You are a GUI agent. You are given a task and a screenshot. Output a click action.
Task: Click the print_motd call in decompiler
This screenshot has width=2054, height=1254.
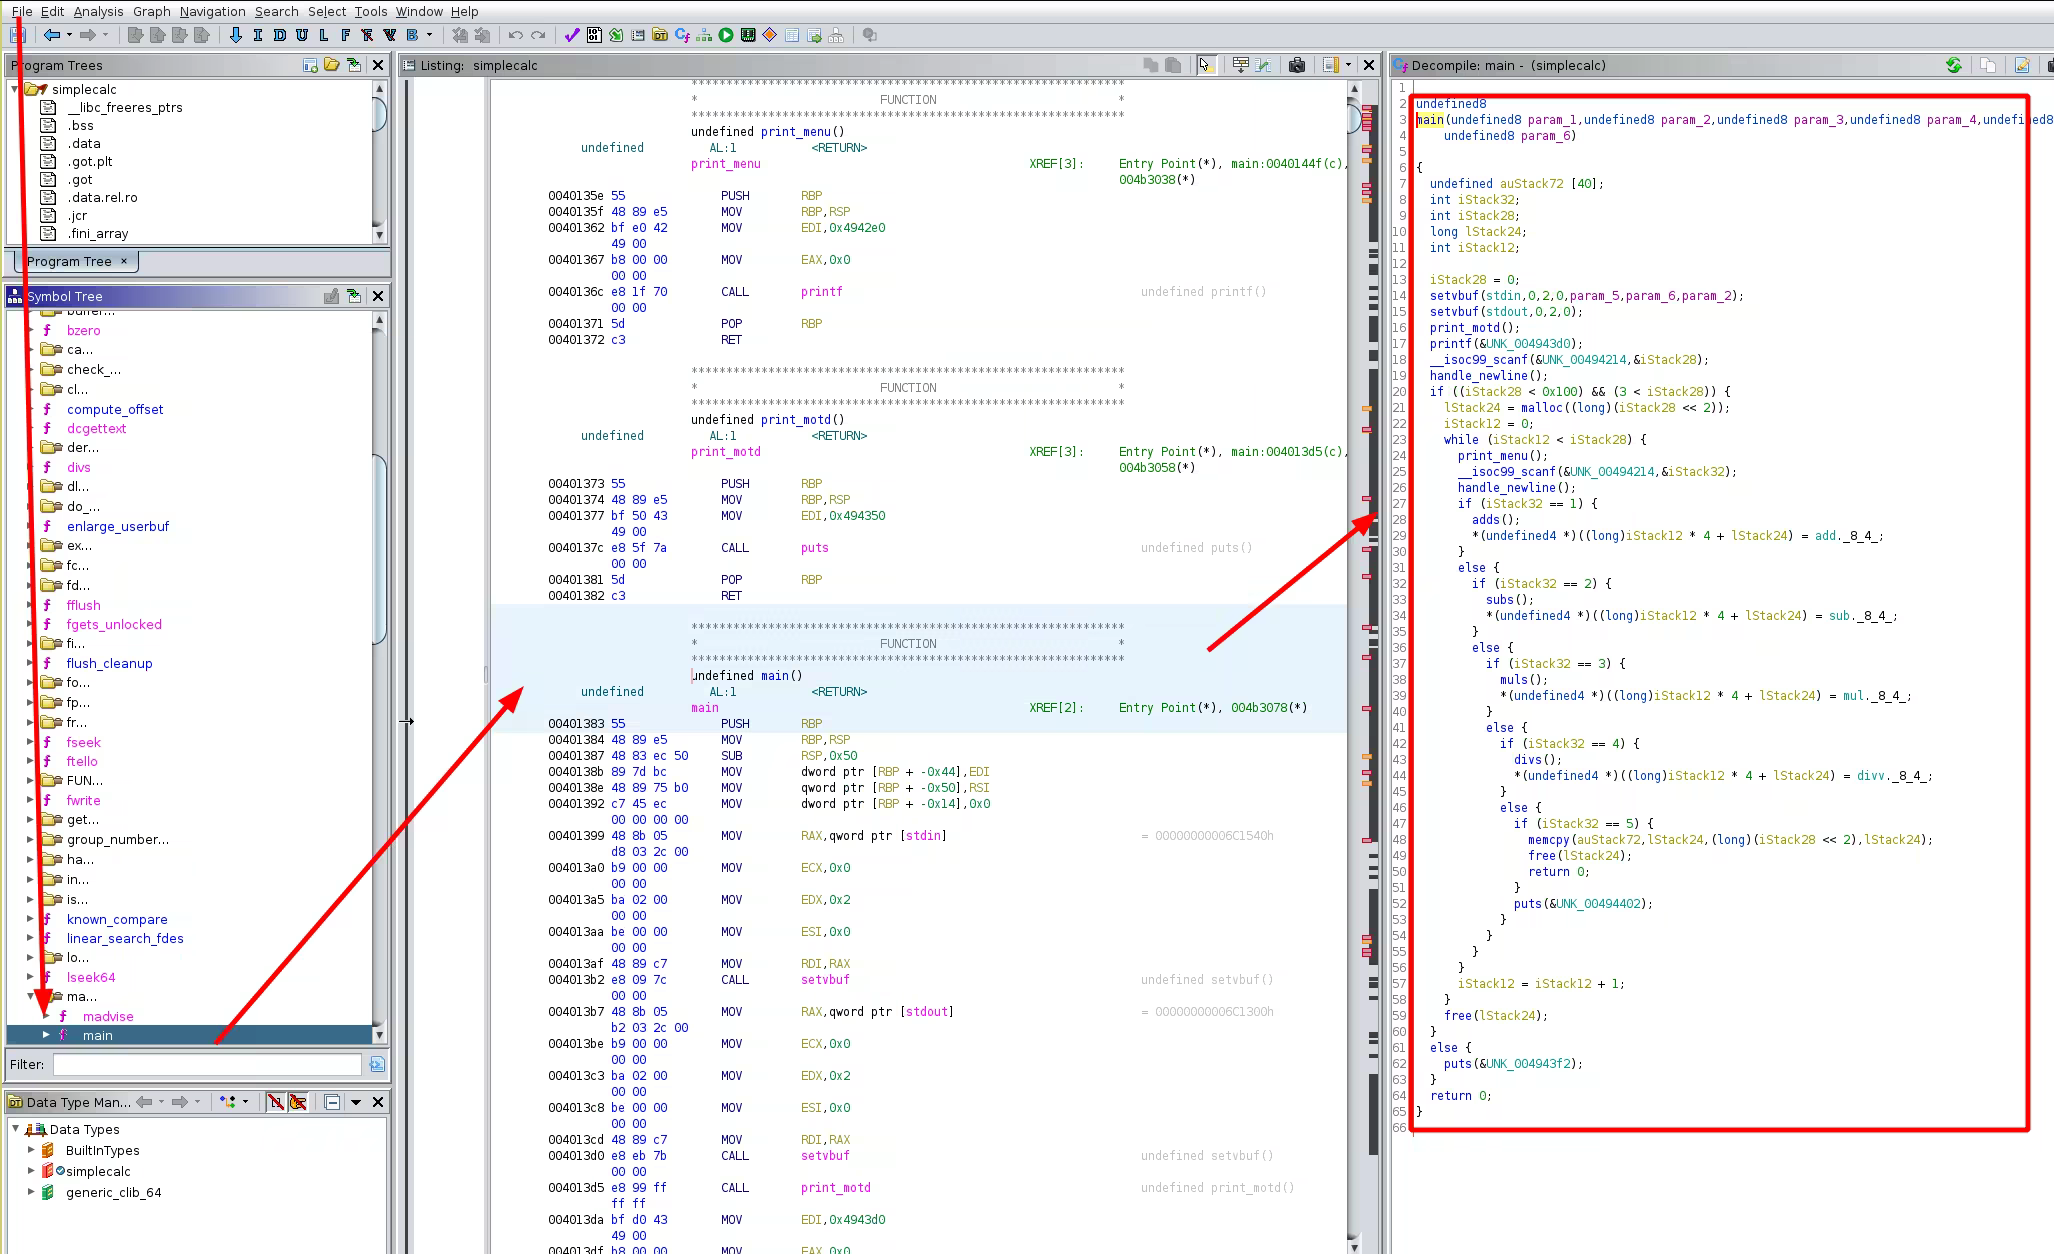1465,328
